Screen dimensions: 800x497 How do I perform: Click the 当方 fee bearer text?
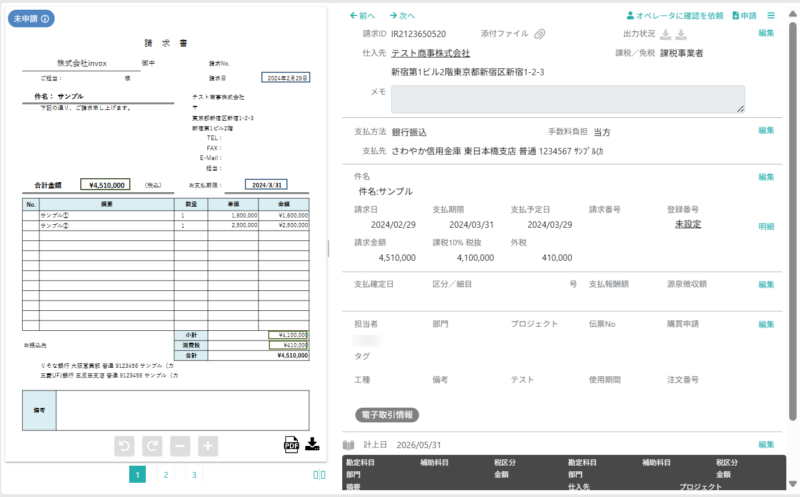(602, 133)
